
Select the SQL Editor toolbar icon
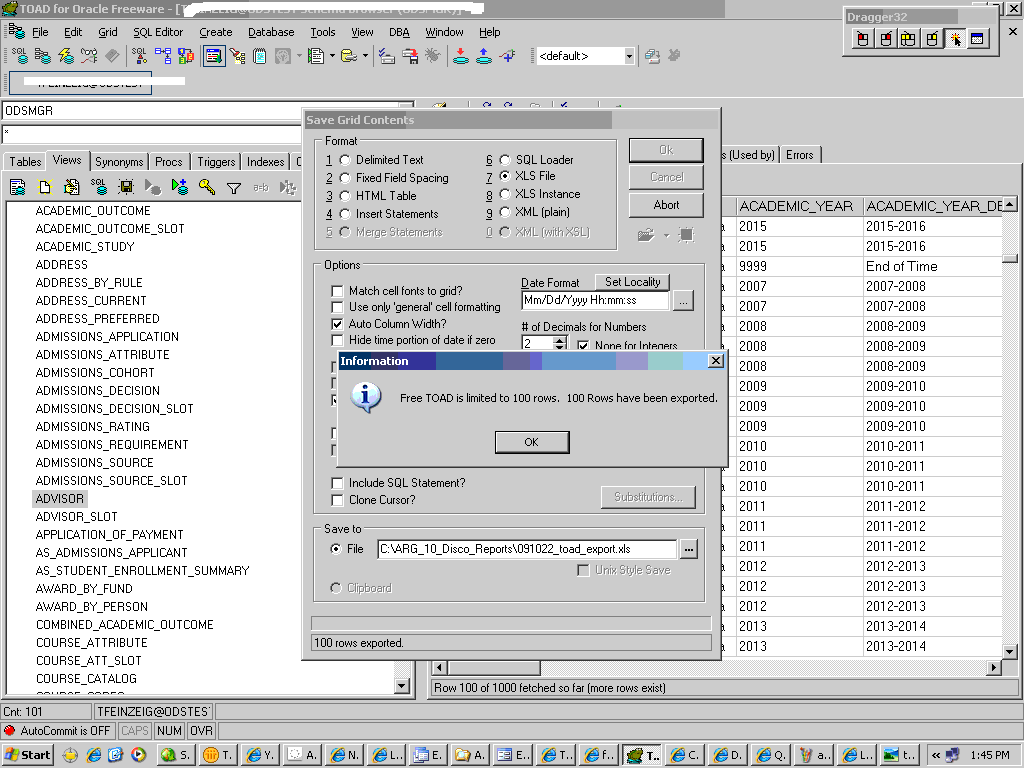coord(21,56)
